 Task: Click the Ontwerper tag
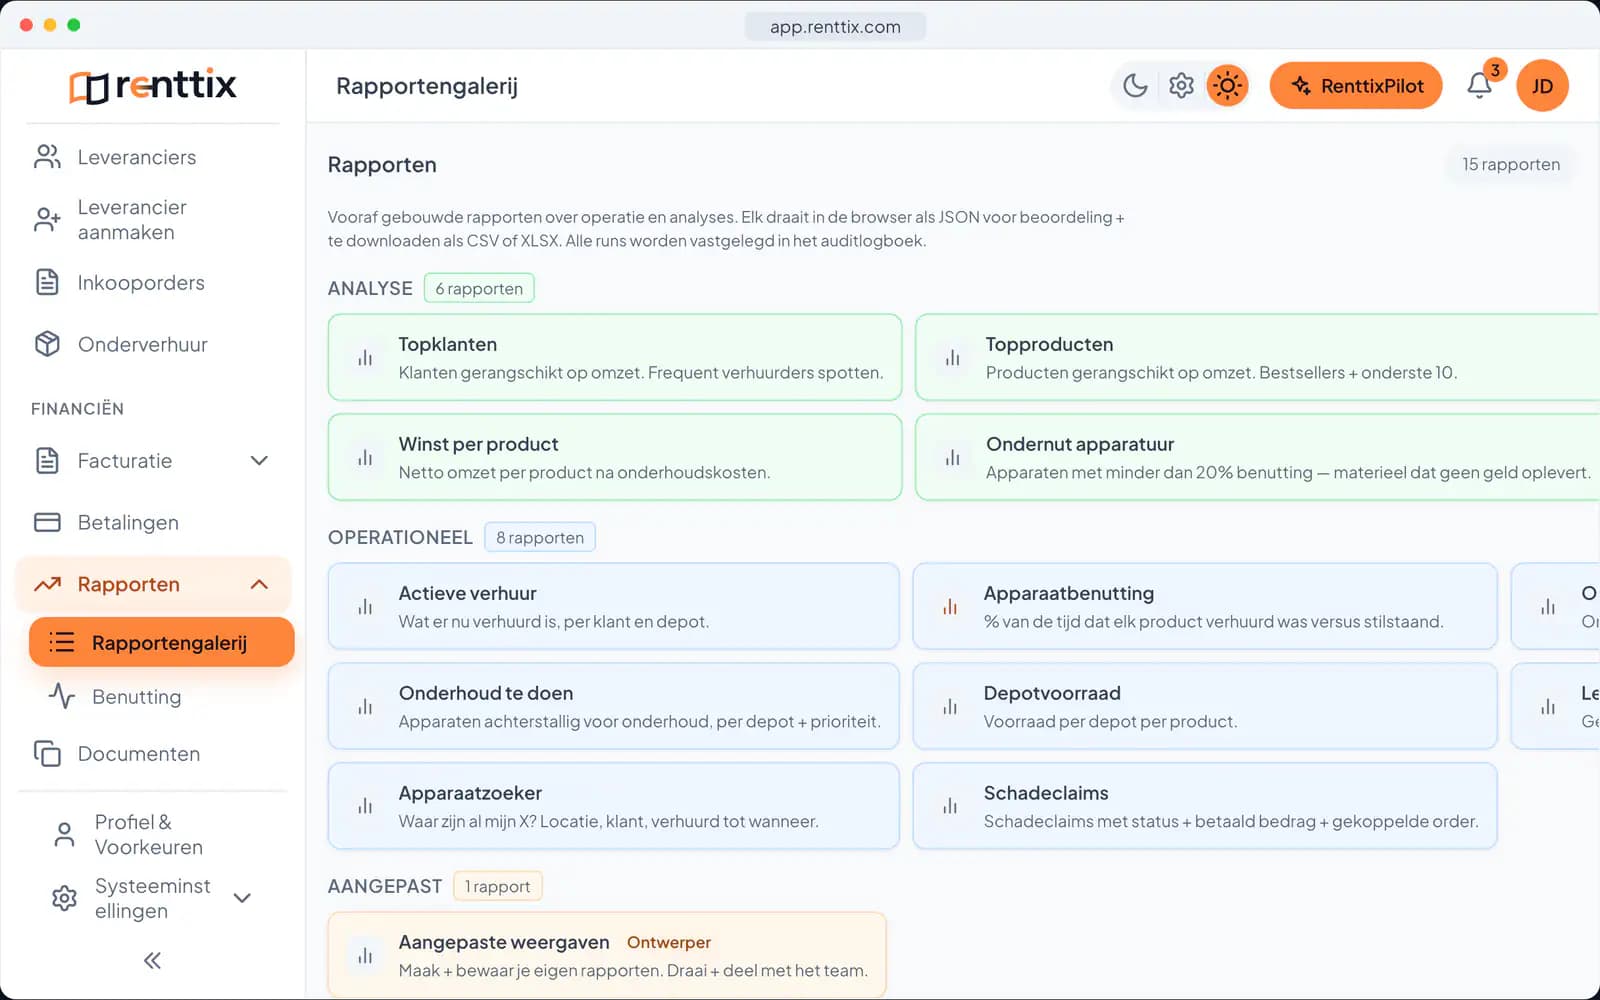[669, 942]
